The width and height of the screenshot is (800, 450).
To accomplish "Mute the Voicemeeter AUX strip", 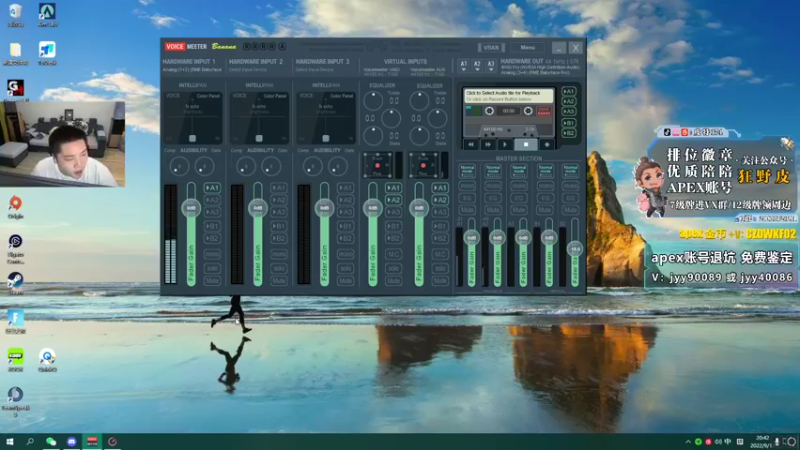I will (440, 281).
